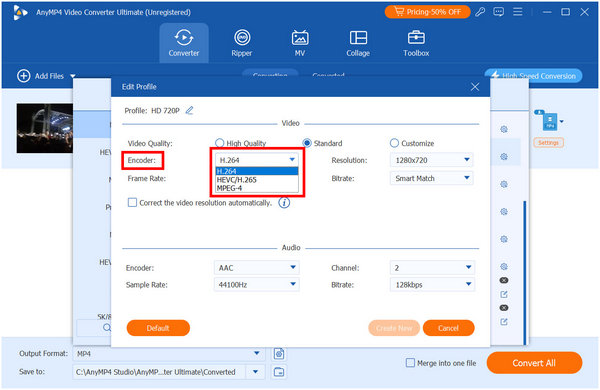Image resolution: width=600 pixels, height=390 pixels.
Task: Open the MV tab
Action: (x=300, y=43)
